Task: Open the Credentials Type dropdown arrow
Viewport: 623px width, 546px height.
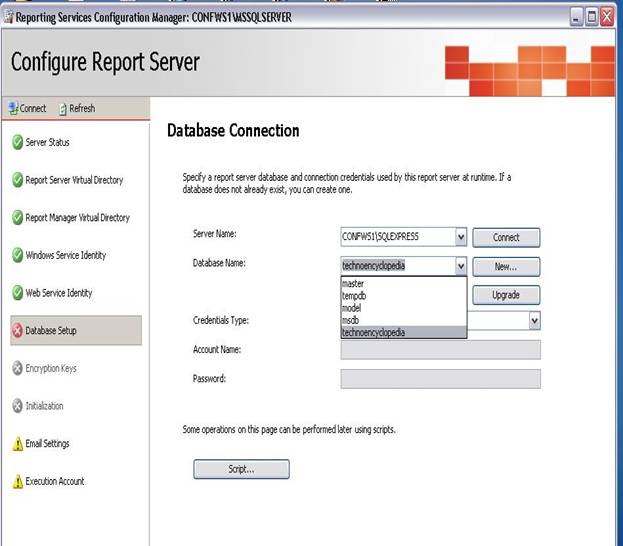Action: [534, 320]
